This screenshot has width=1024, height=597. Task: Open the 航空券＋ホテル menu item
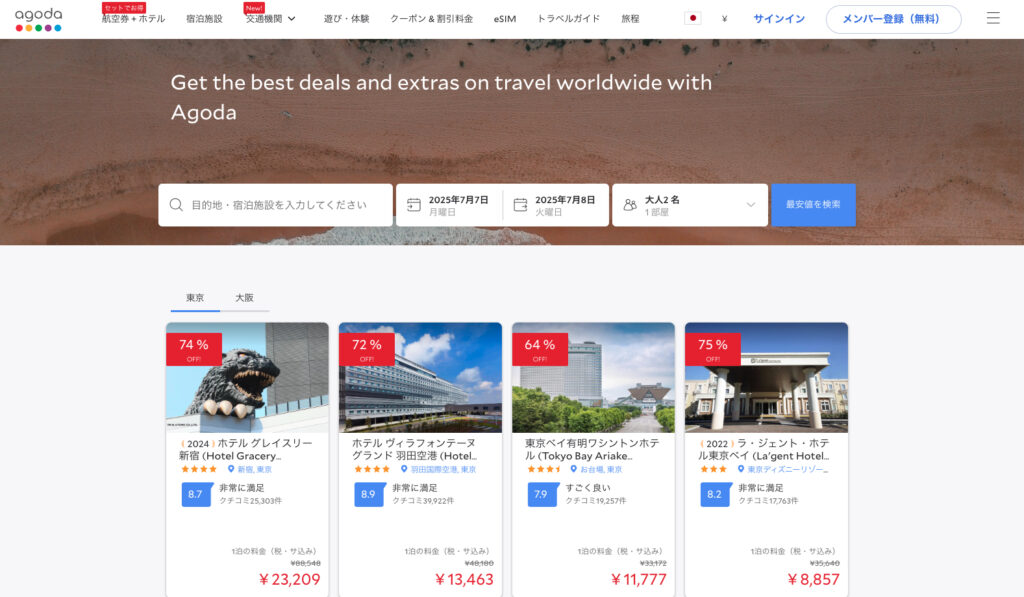(x=133, y=19)
